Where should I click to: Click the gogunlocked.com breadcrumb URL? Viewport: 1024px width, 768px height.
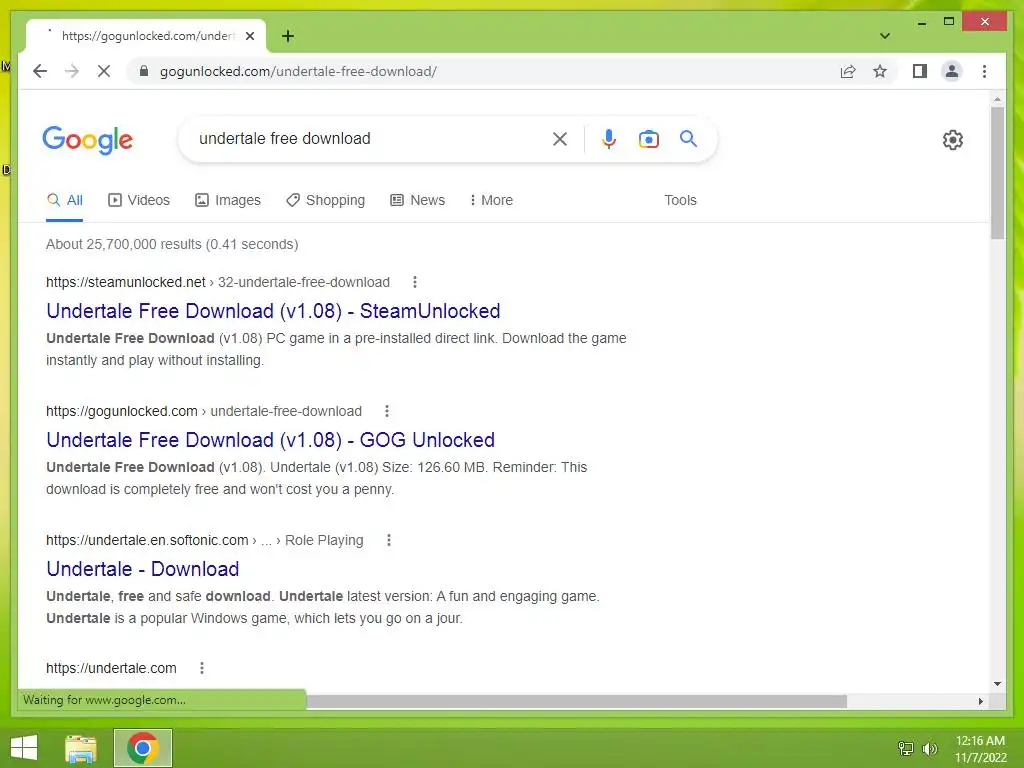point(204,411)
